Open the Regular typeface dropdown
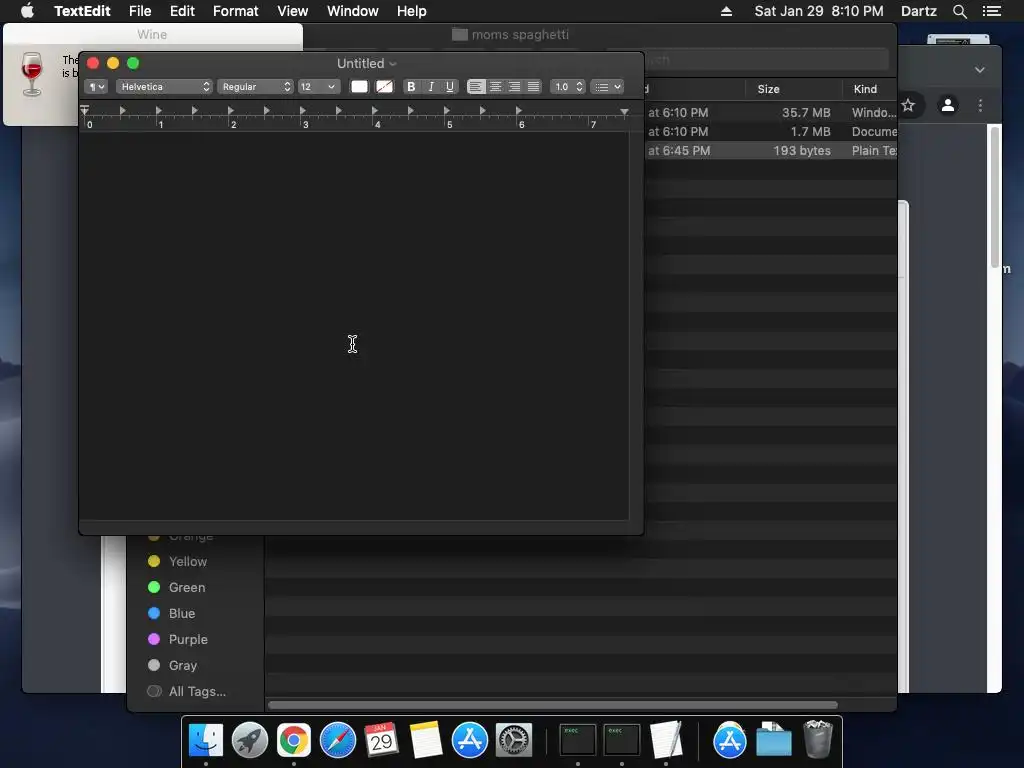The width and height of the screenshot is (1024, 768). pyautogui.click(x=255, y=87)
